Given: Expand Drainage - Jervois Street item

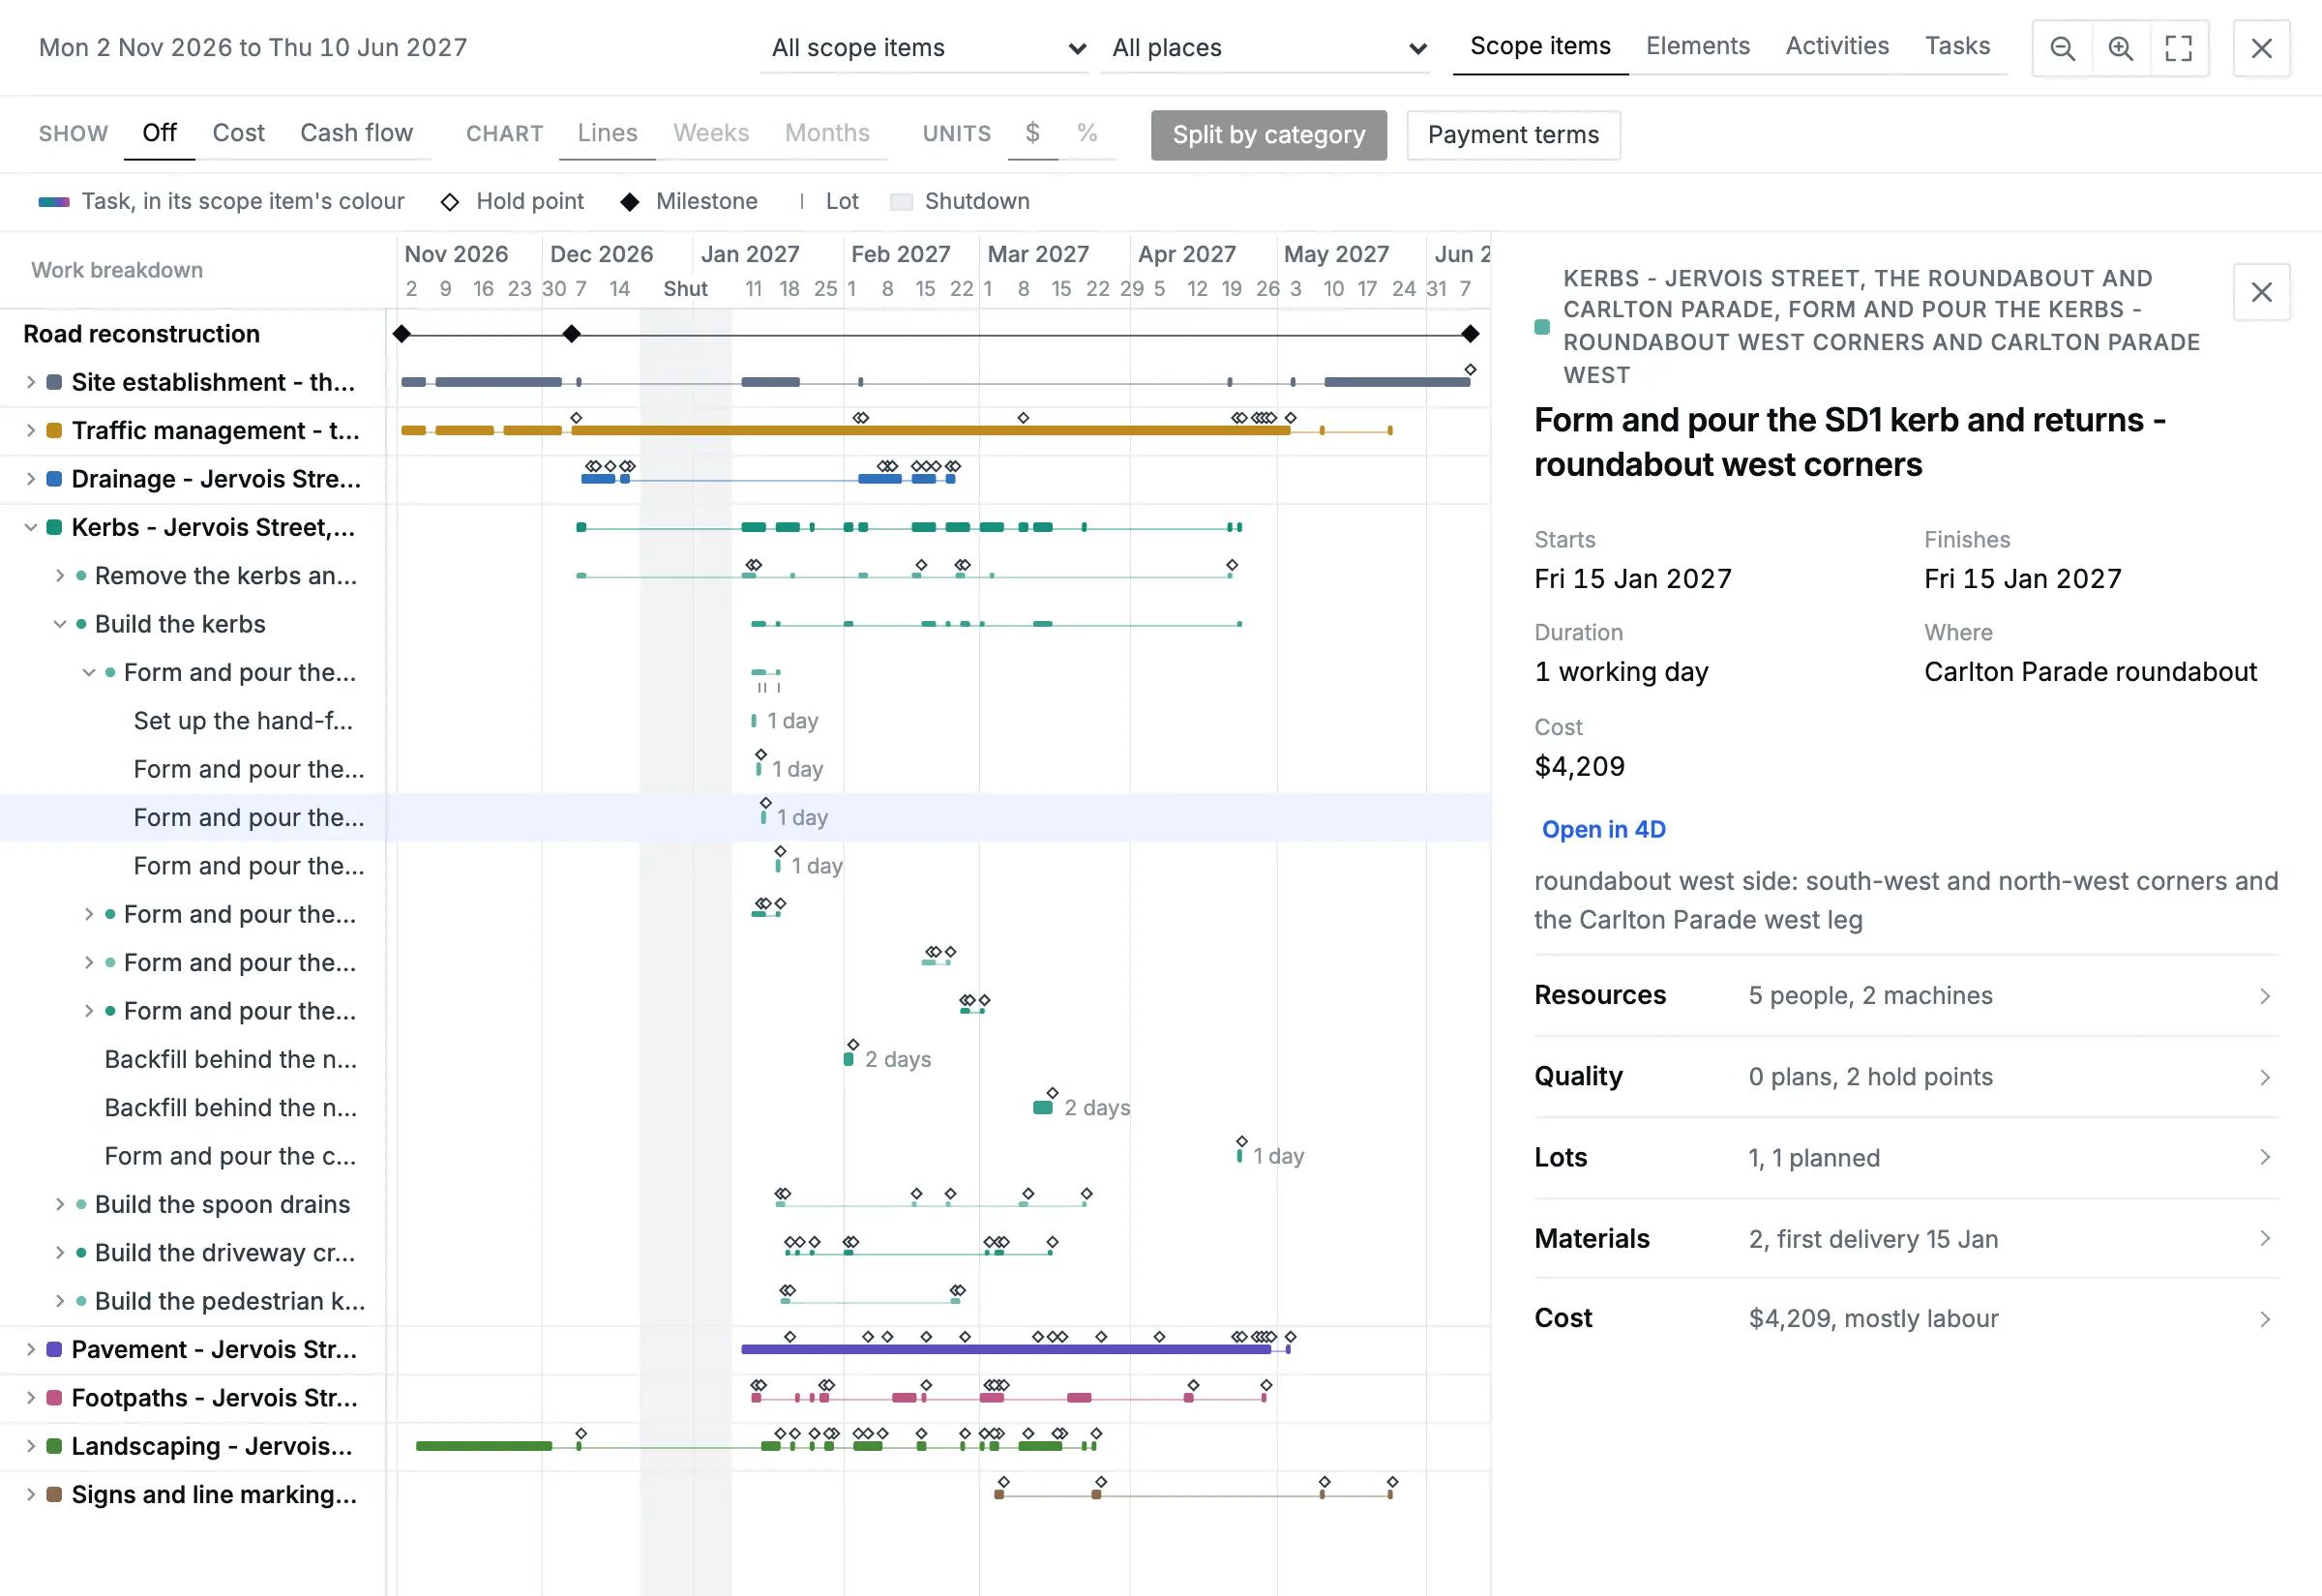Looking at the screenshot, I should point(30,479).
